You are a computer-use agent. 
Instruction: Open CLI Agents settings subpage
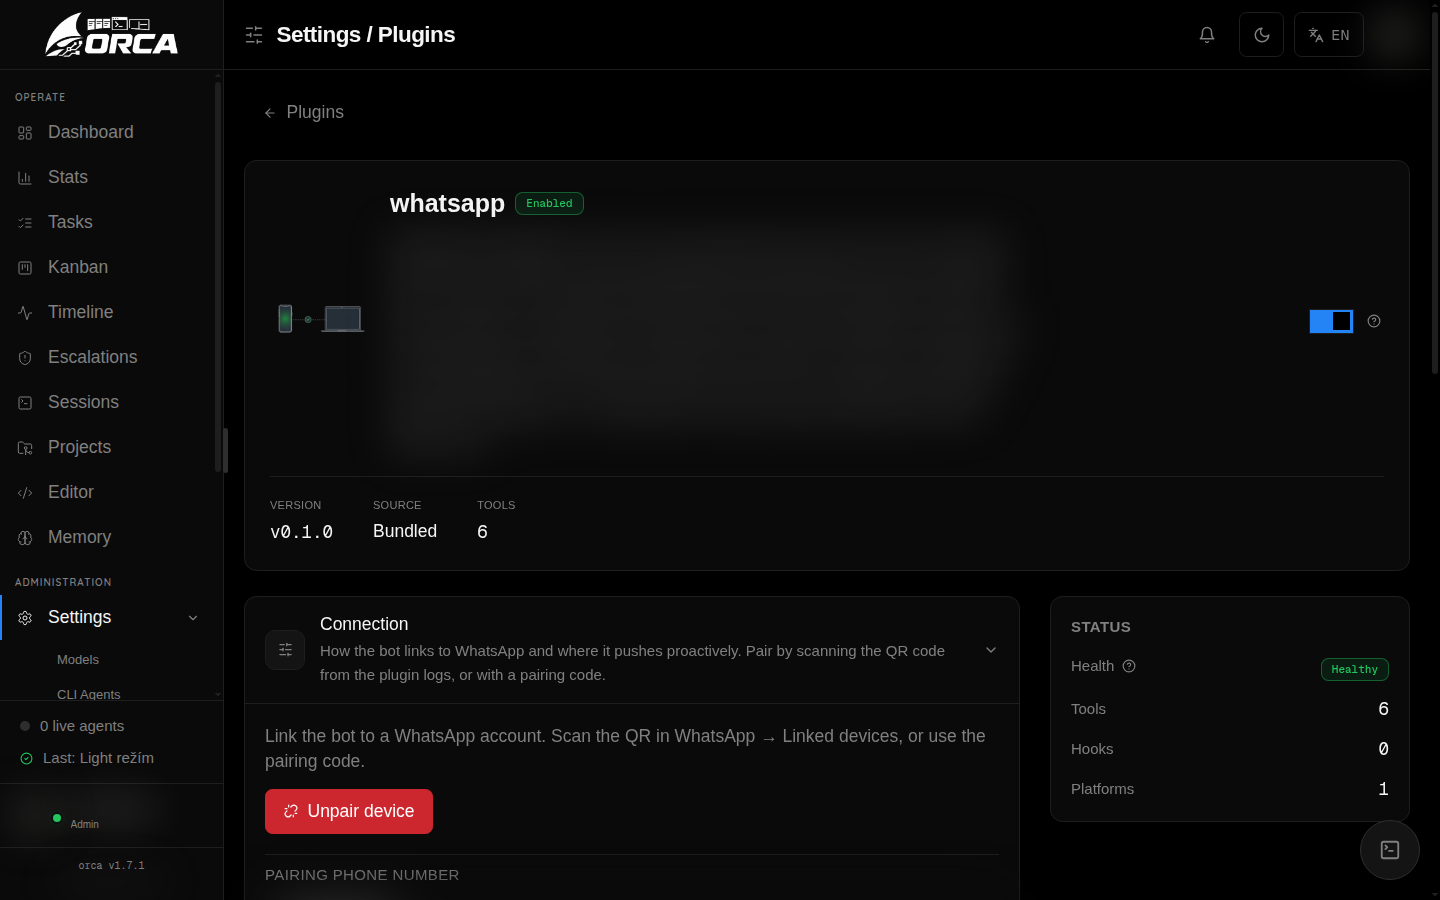[88, 693]
